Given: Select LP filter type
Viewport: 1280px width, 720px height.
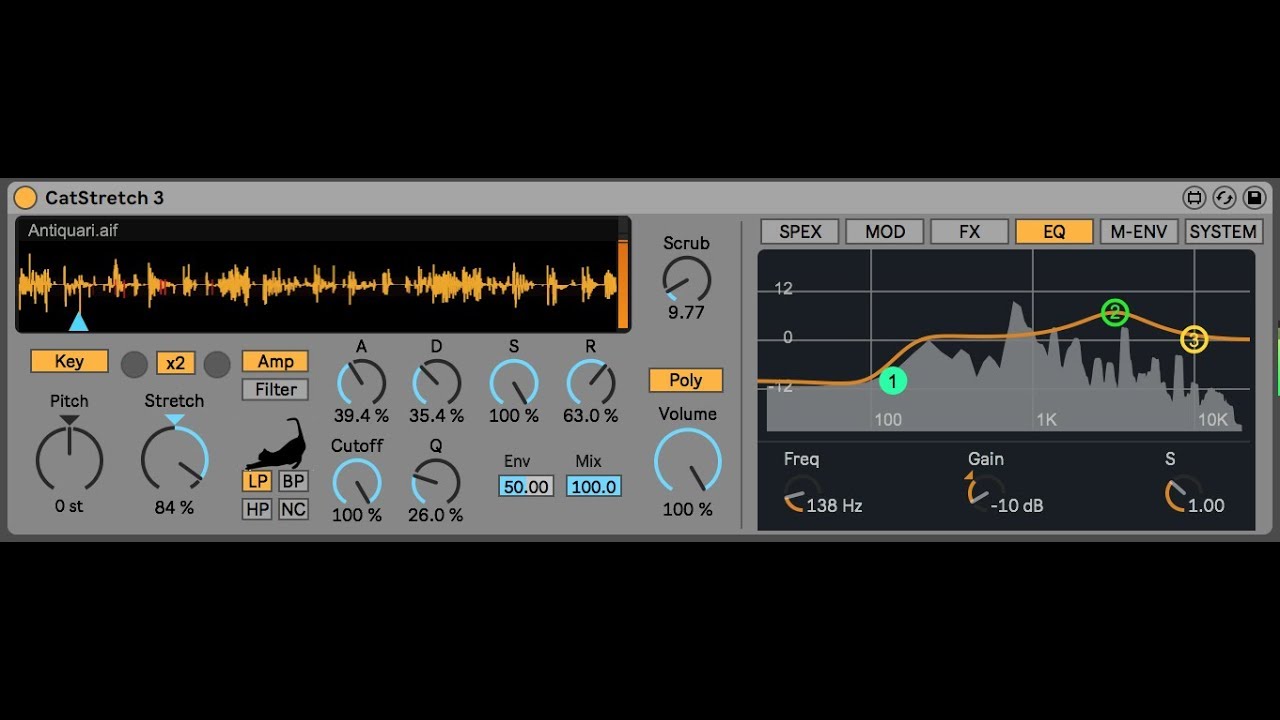Looking at the screenshot, I should [x=258, y=481].
